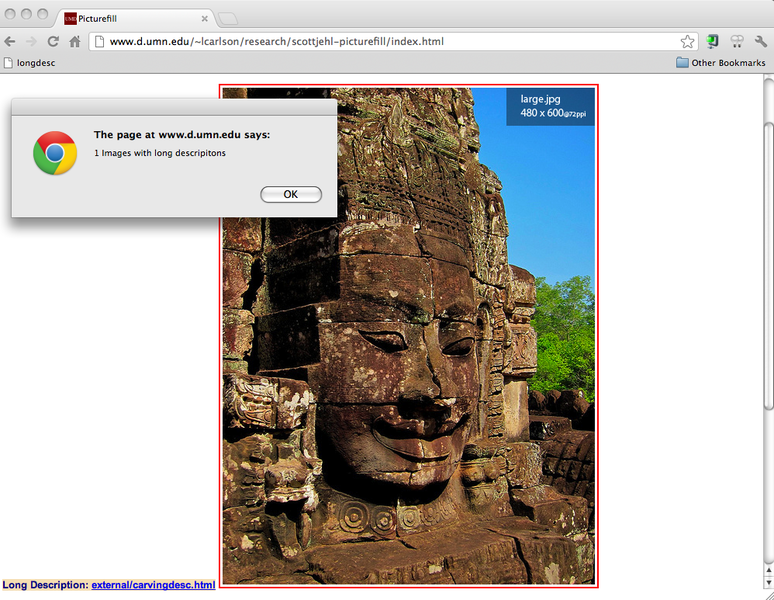Image resolution: width=774 pixels, height=600 pixels.
Task: Bookmark this page with the star icon
Action: click(x=687, y=41)
